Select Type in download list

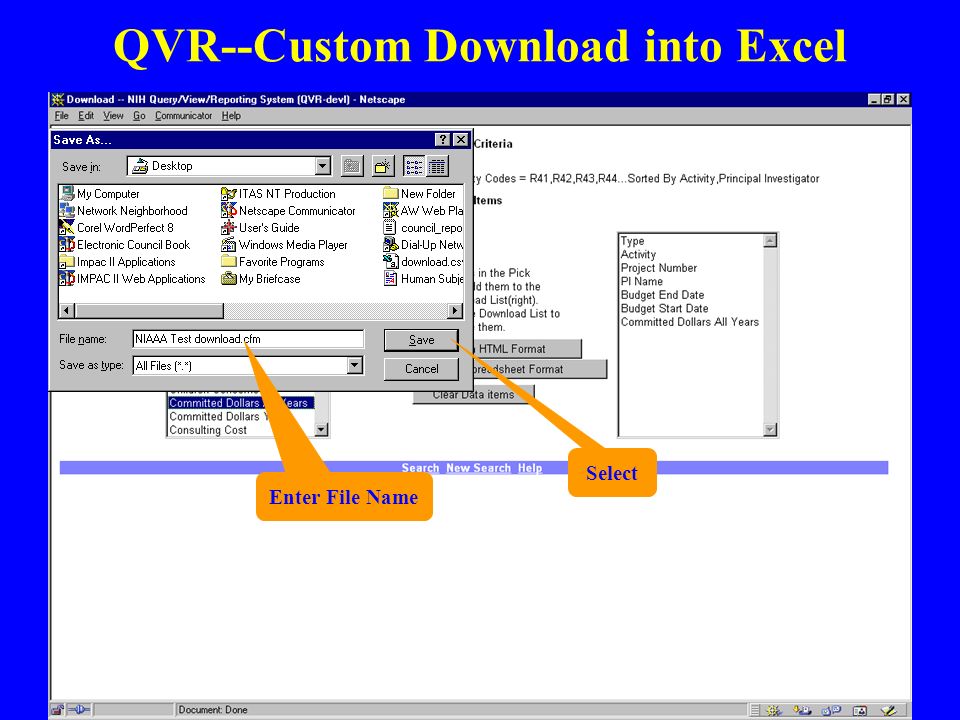632,241
